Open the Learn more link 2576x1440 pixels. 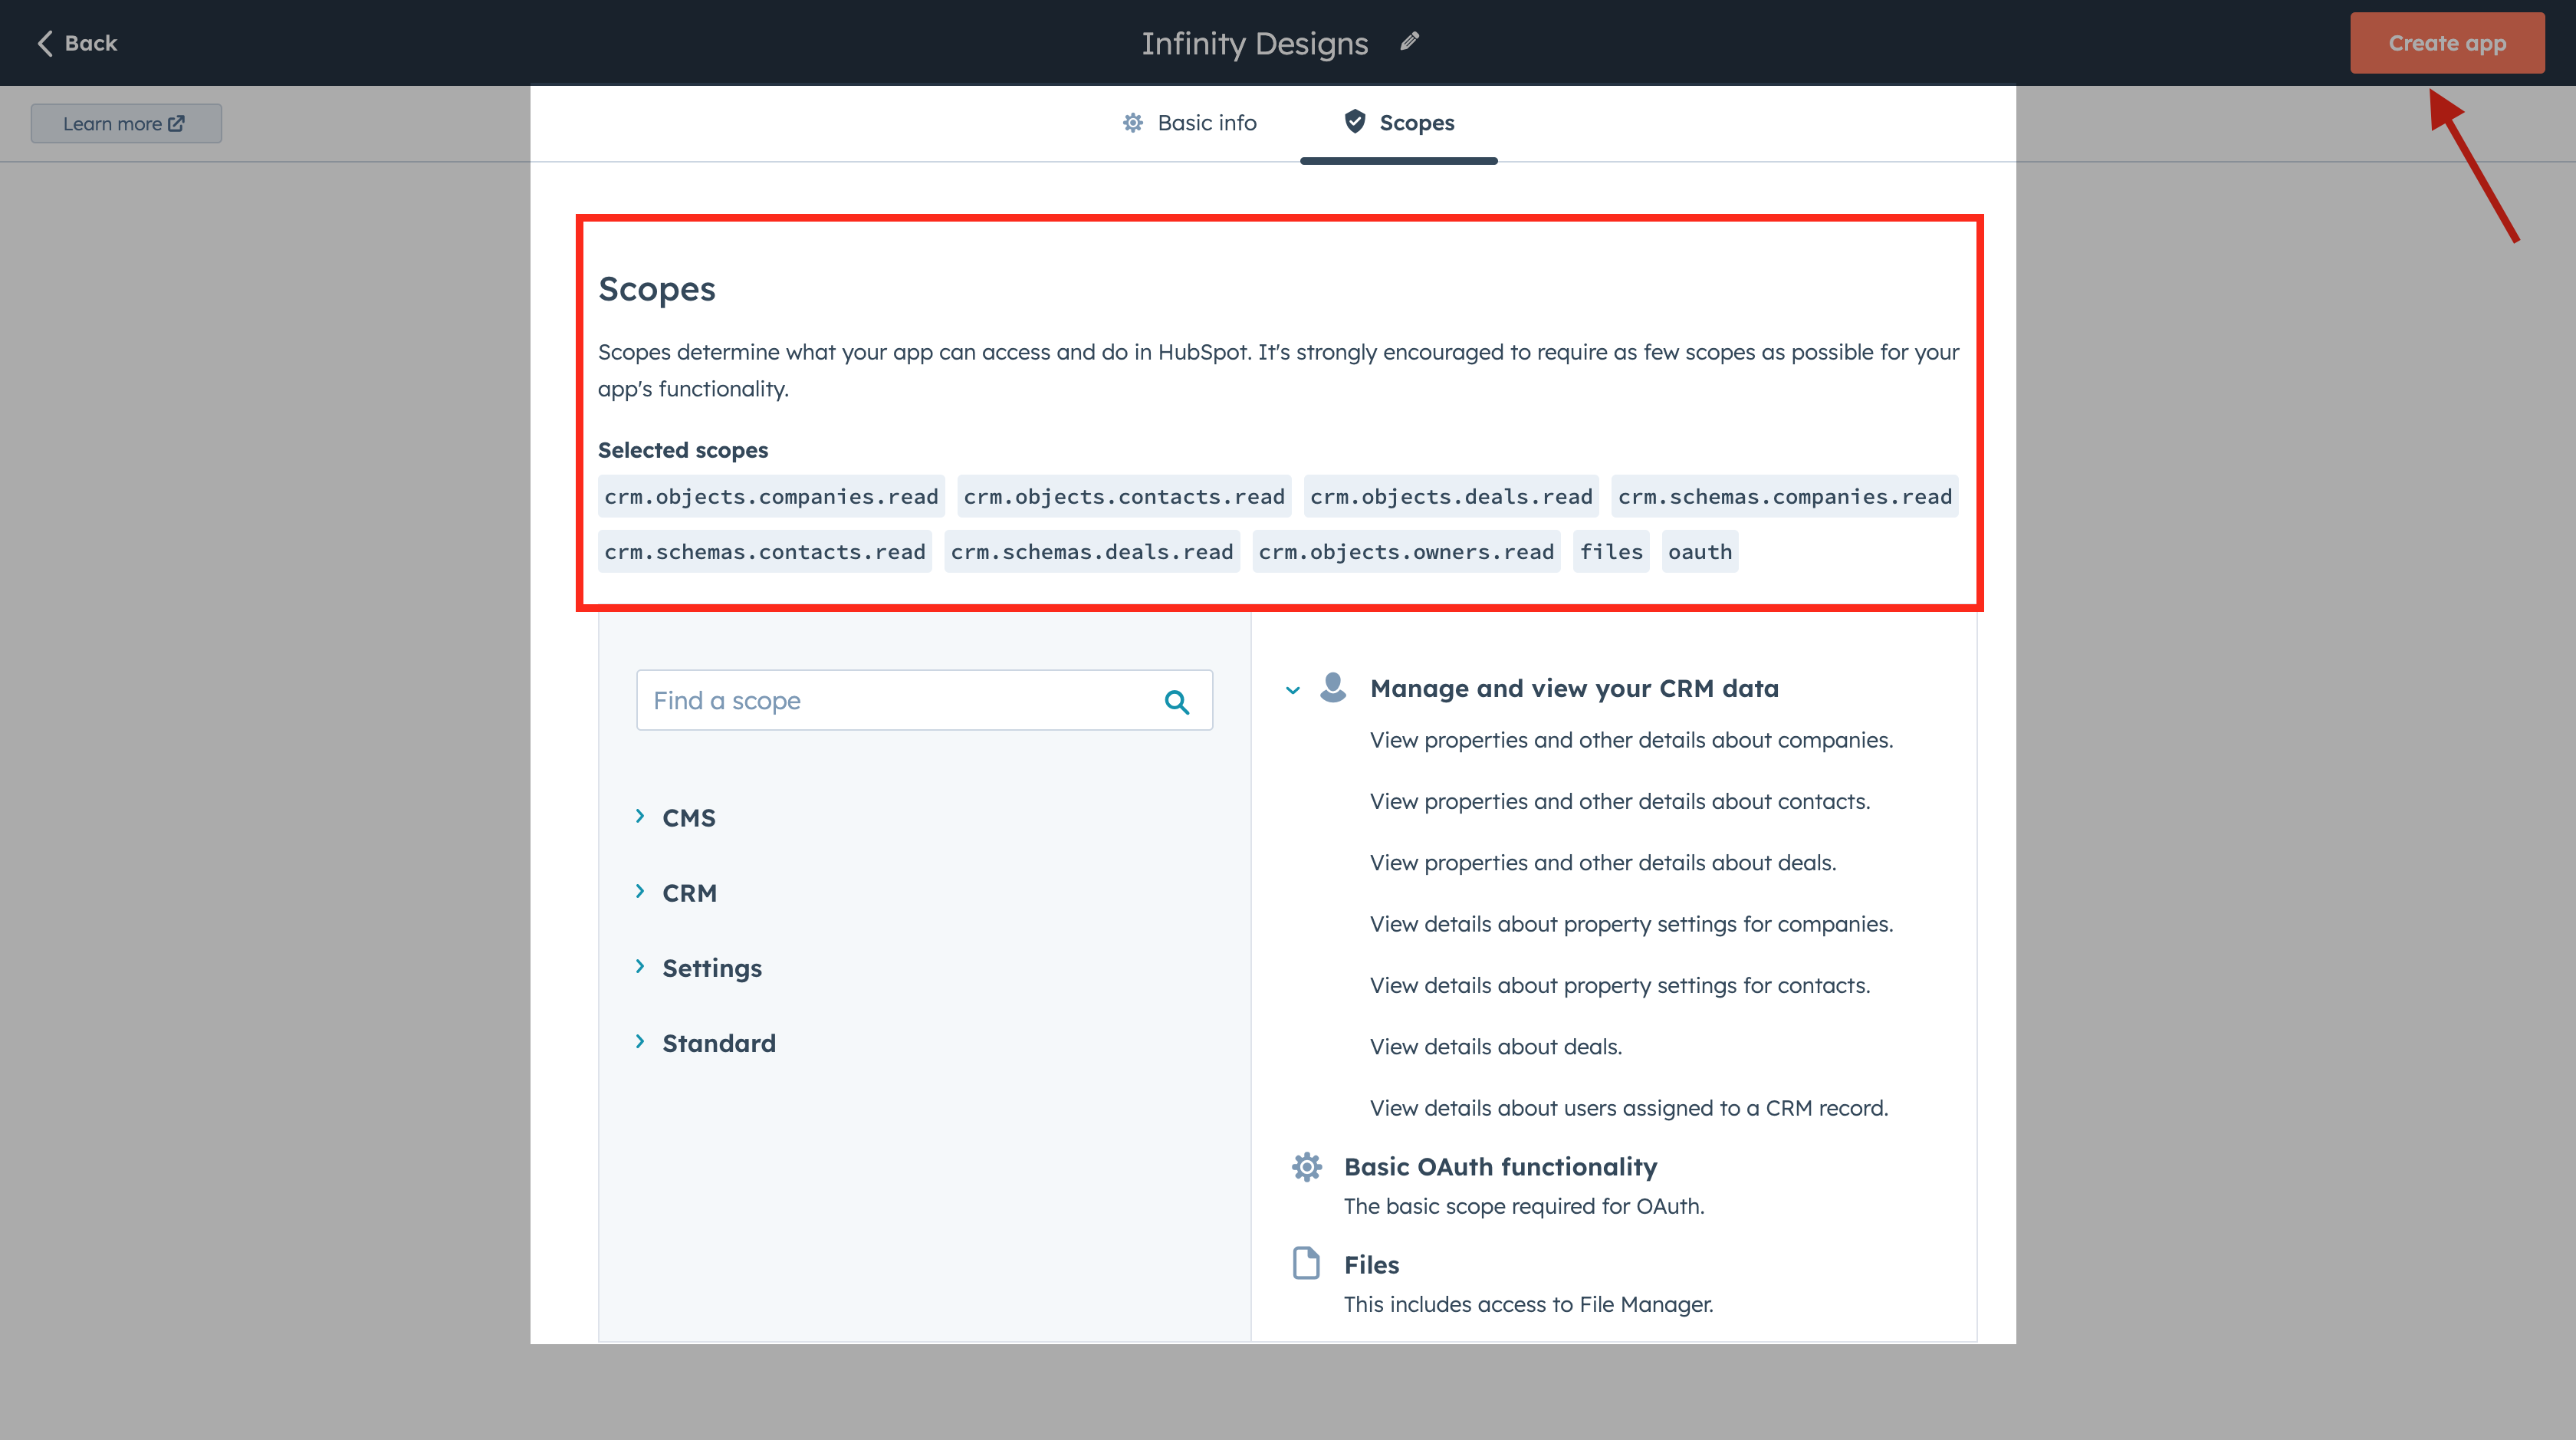point(126,124)
